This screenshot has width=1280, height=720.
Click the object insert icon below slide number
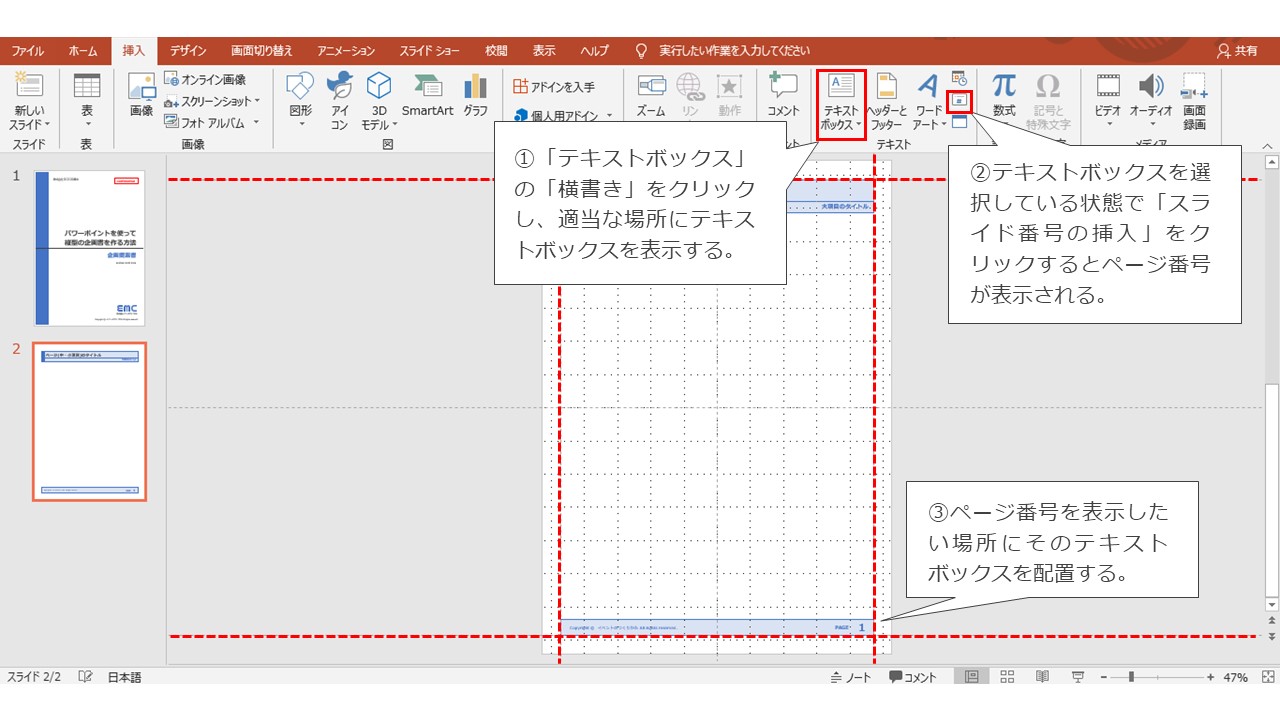[959, 121]
